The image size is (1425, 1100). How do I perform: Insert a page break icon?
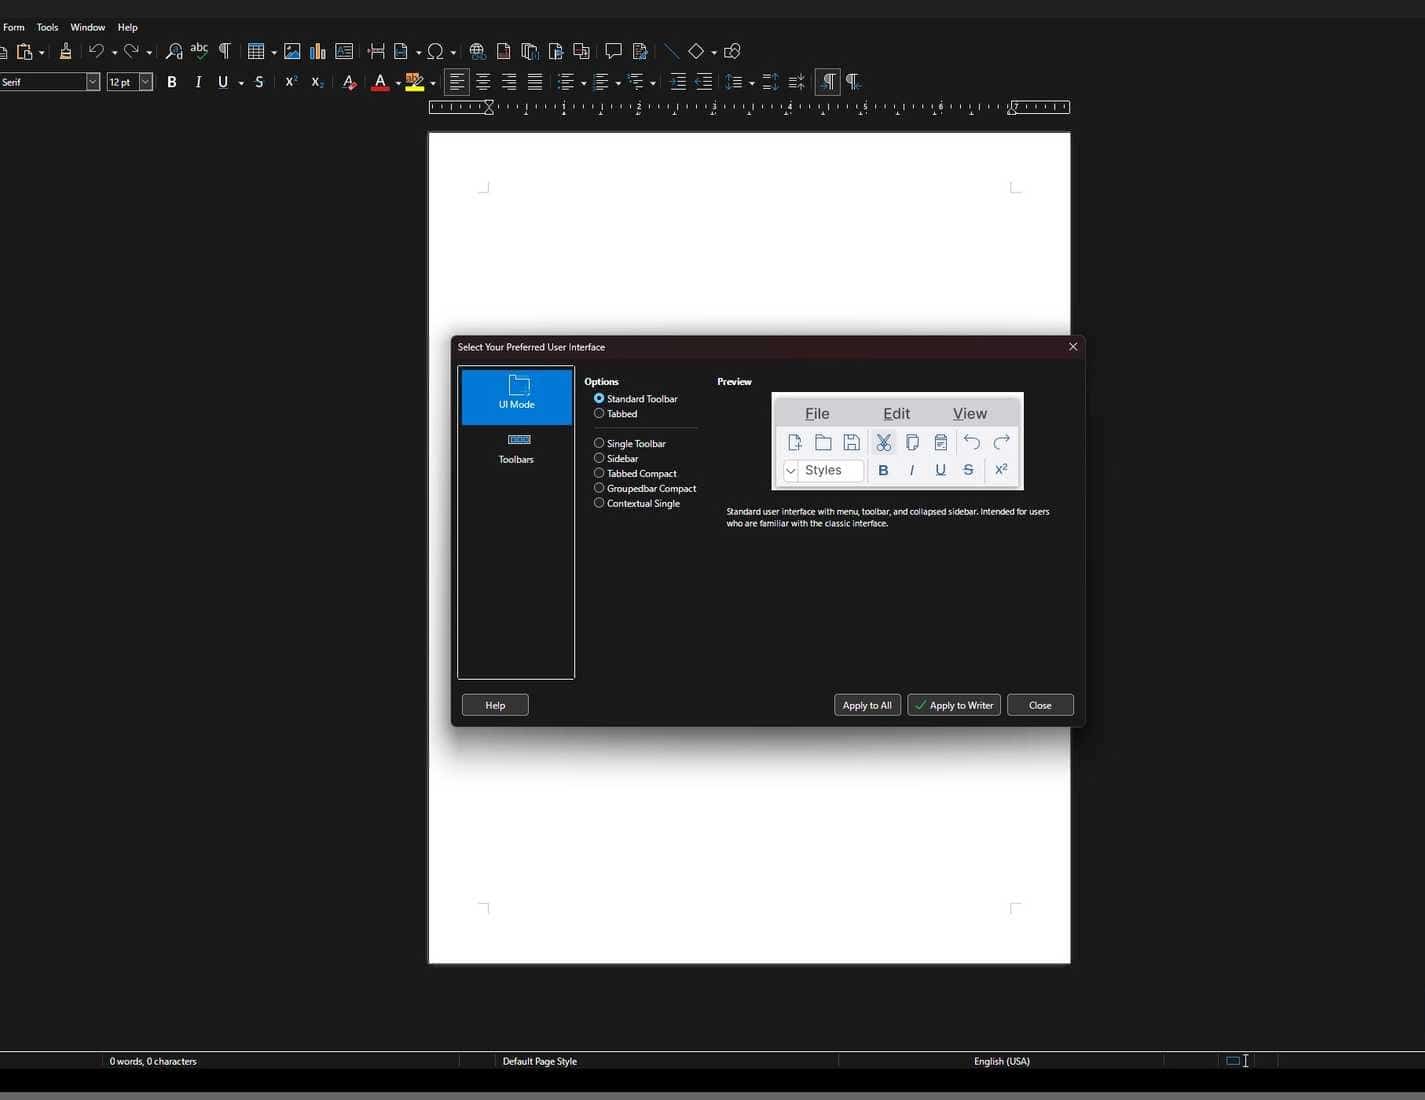pyautogui.click(x=376, y=51)
